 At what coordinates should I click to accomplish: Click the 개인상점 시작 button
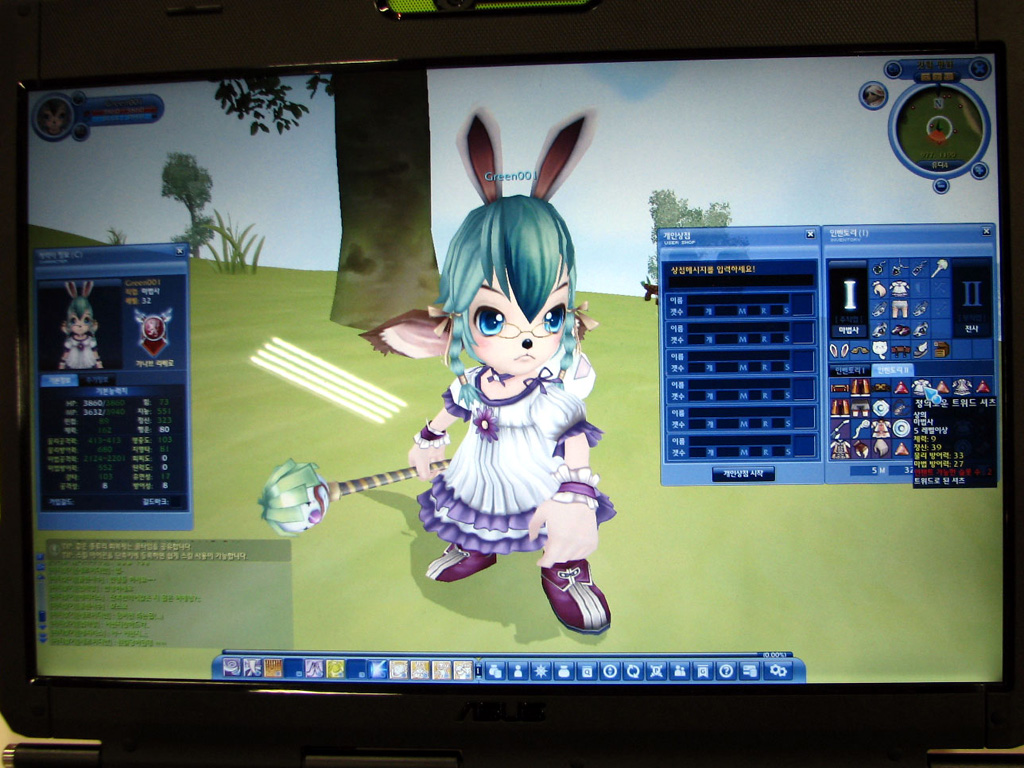(x=743, y=473)
